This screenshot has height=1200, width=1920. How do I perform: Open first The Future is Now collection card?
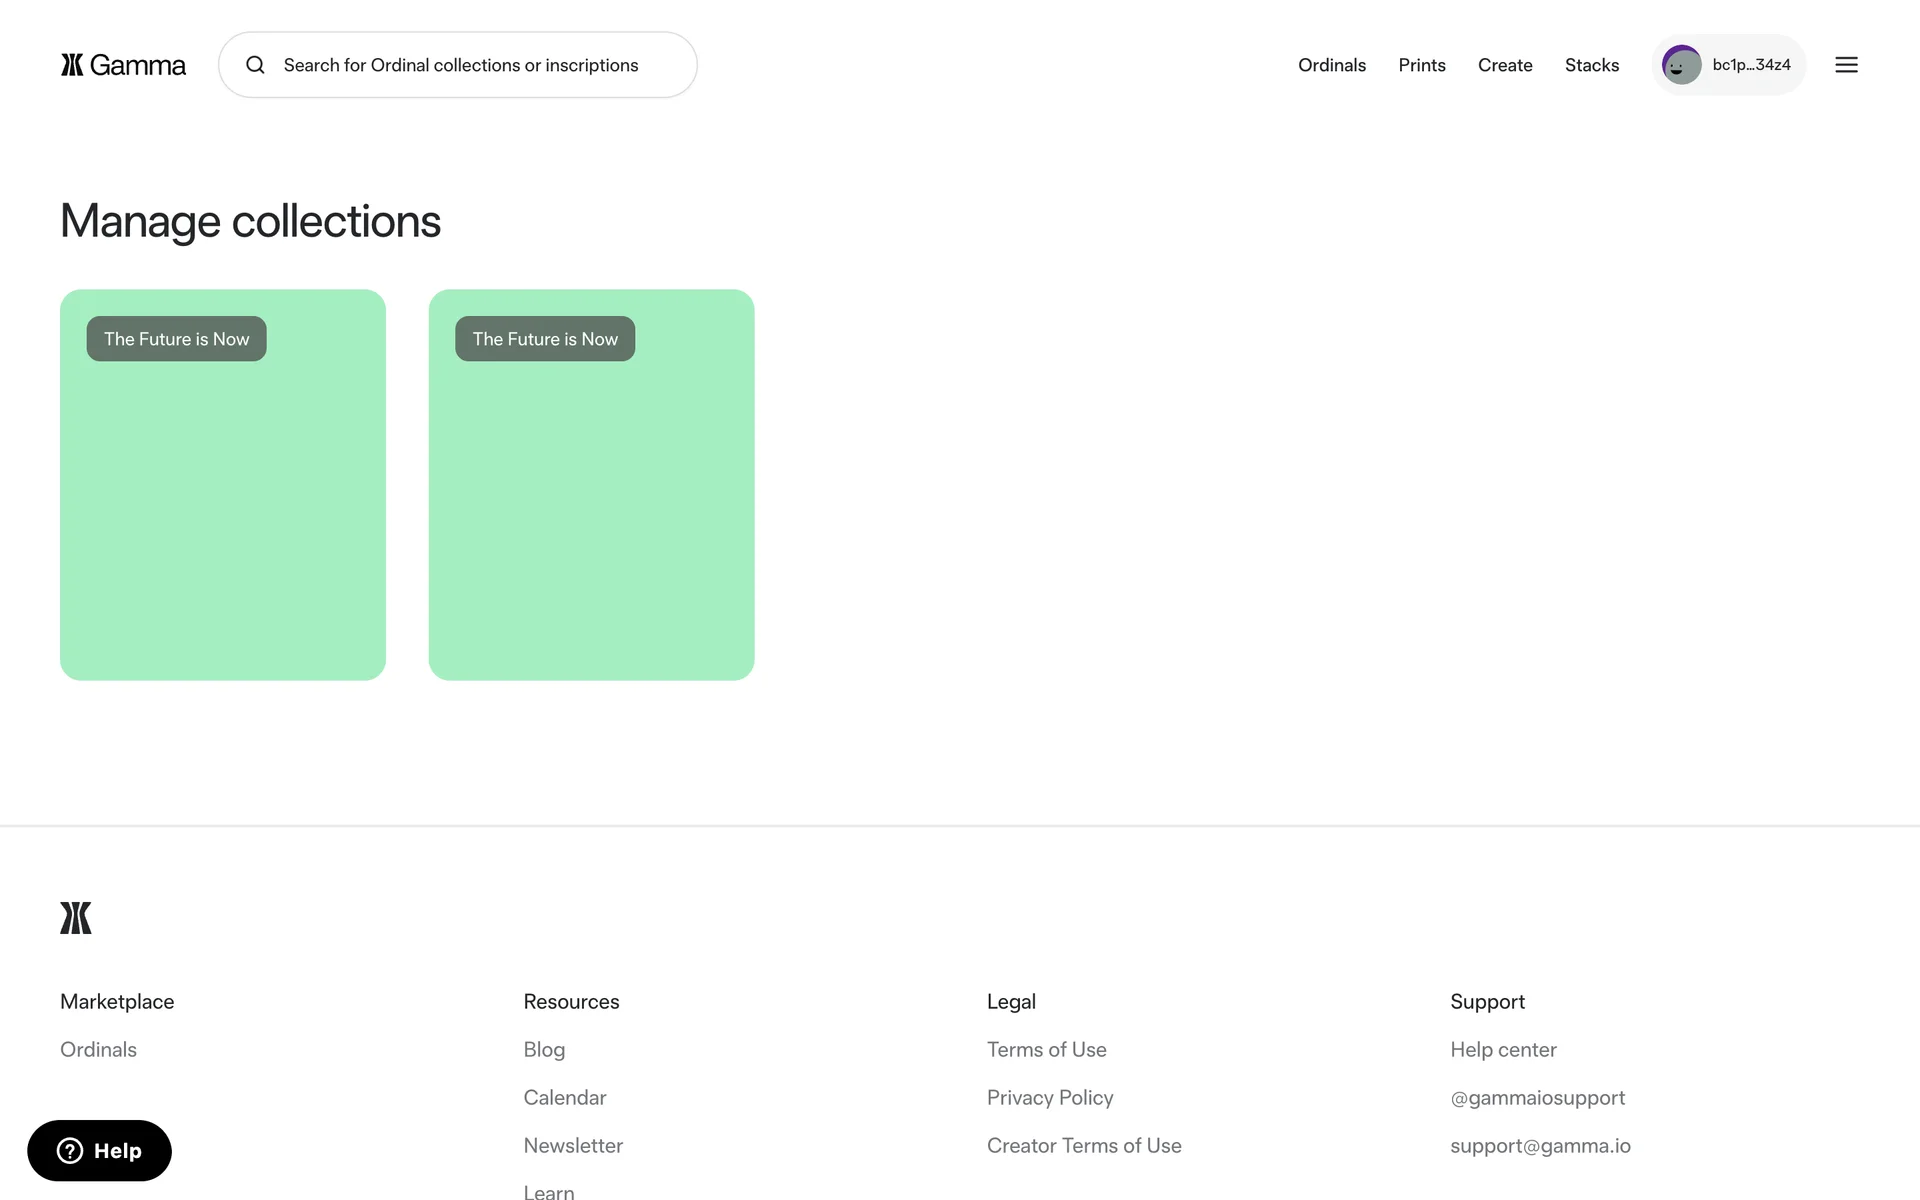click(223, 485)
